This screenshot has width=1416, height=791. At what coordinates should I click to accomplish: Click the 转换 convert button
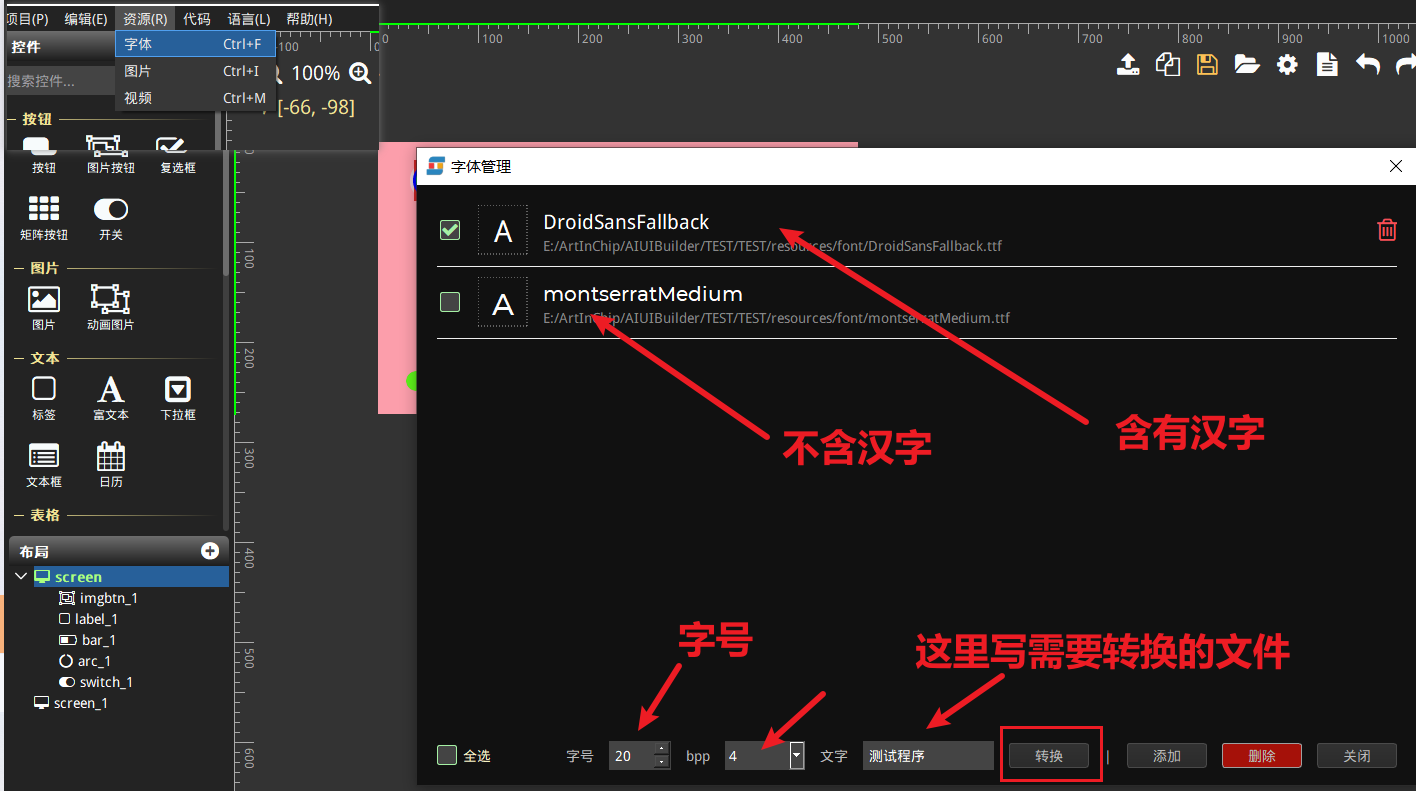pyautogui.click(x=1049, y=755)
